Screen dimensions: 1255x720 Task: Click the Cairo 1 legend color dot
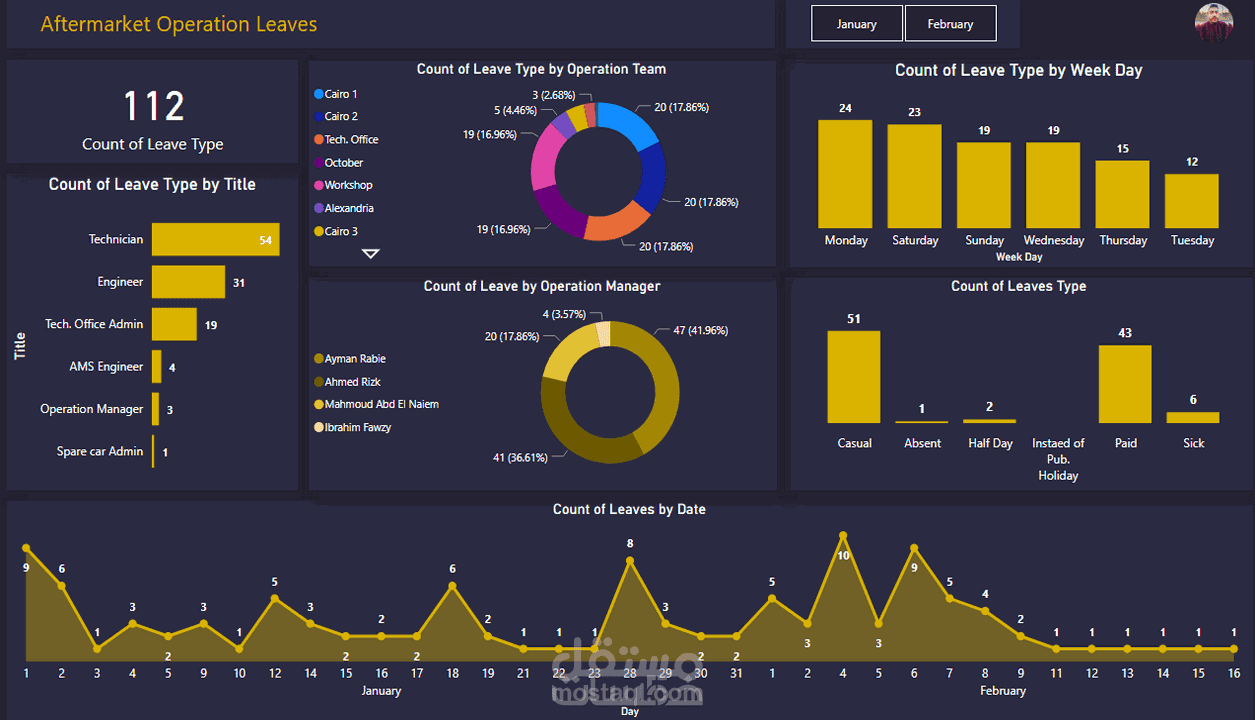(319, 94)
